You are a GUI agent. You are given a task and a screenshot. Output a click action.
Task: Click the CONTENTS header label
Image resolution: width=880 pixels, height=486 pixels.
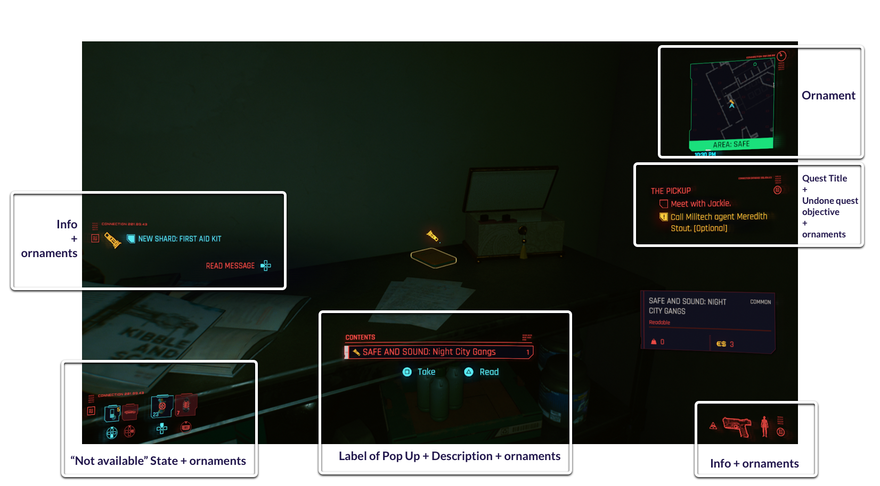point(360,337)
